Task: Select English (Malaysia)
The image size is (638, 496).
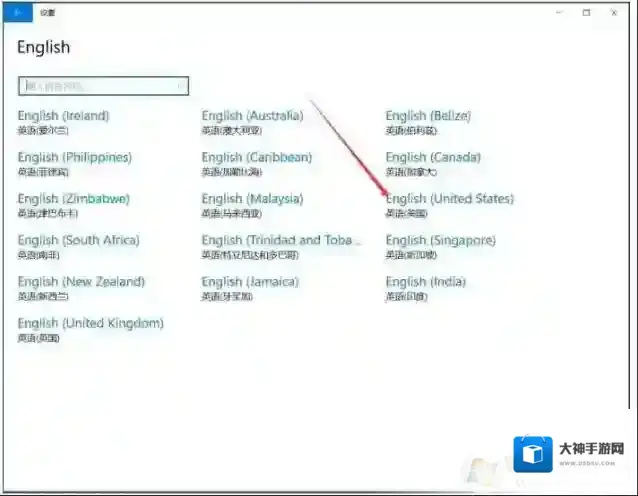Action: (x=251, y=199)
